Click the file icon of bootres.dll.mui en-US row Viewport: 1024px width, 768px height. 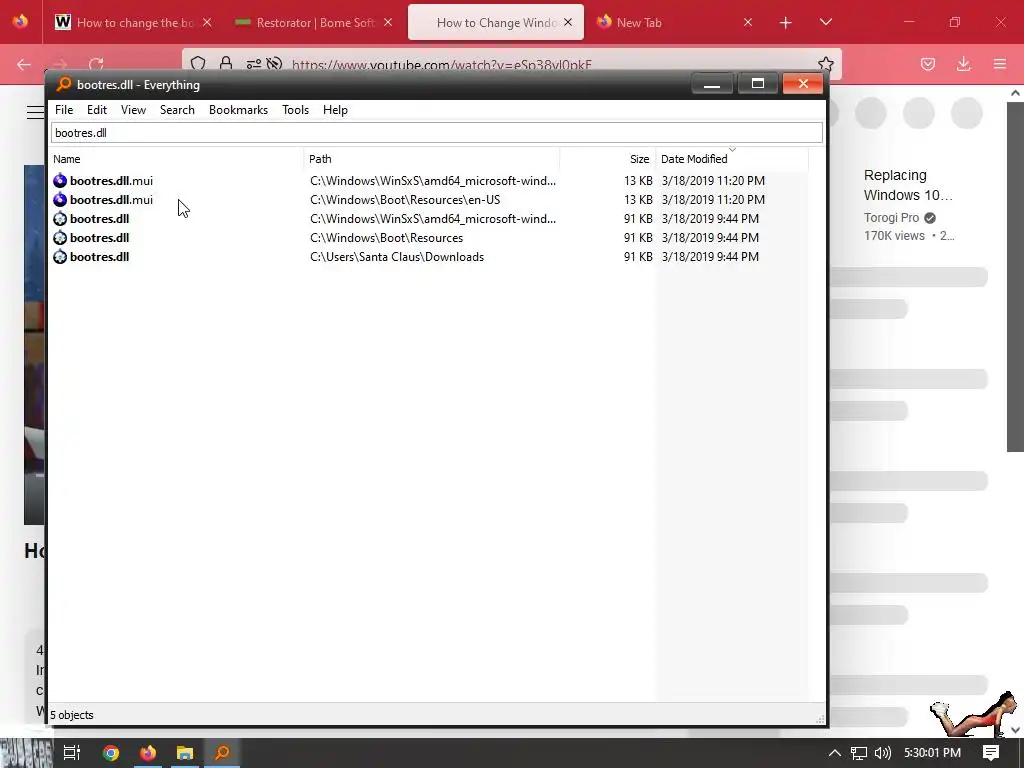tap(60, 200)
